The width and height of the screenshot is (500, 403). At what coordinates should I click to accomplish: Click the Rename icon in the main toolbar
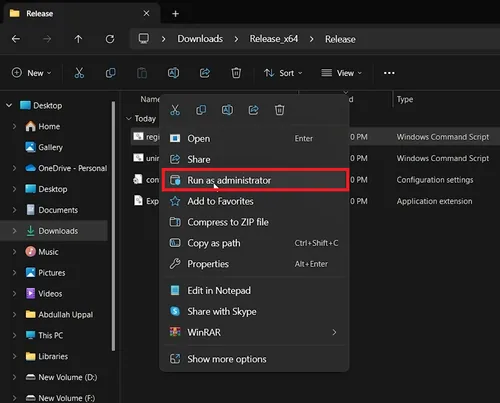click(x=173, y=73)
